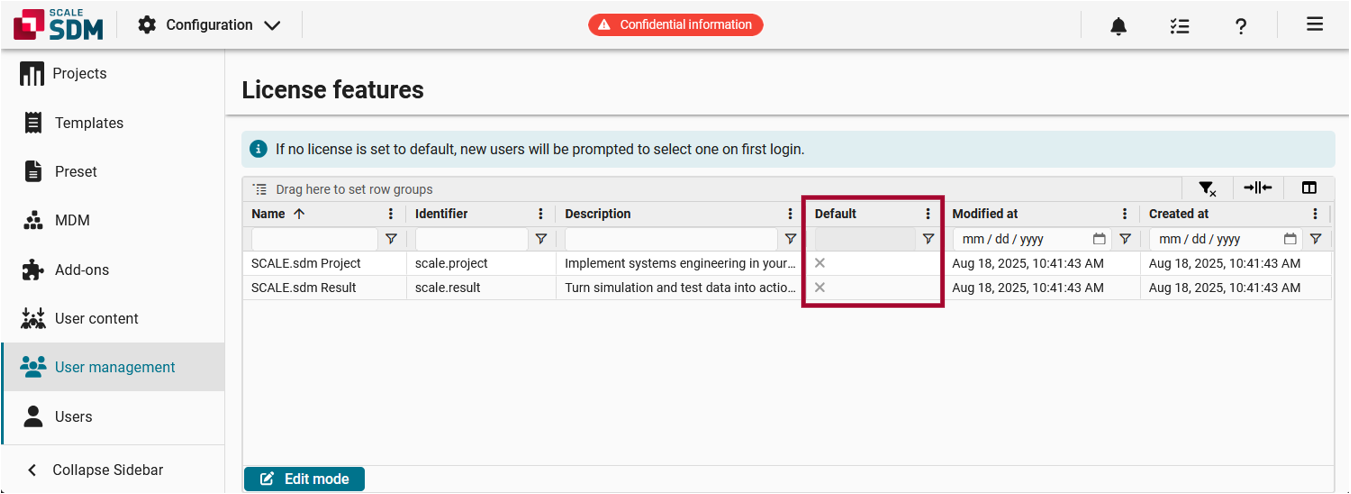Open the Modified at date picker calendar

pyautogui.click(x=1099, y=239)
